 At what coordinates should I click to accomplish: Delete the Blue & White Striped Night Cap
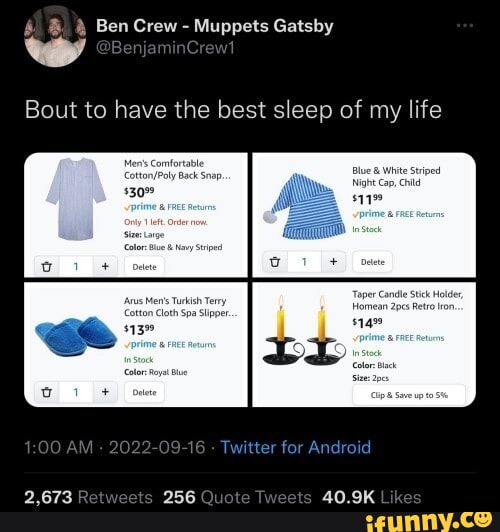click(372, 262)
